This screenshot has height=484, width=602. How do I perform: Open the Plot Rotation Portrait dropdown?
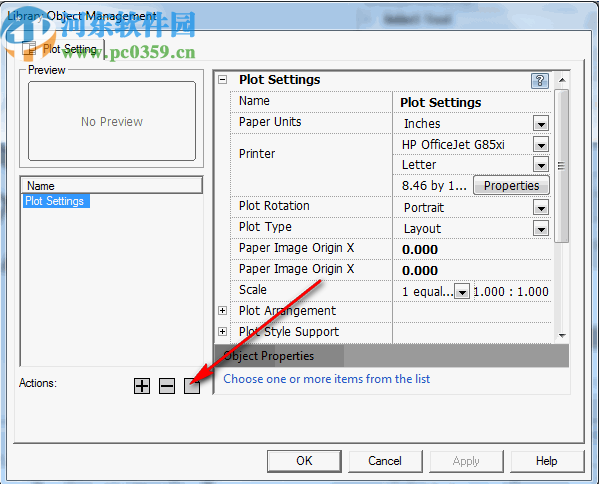[541, 208]
